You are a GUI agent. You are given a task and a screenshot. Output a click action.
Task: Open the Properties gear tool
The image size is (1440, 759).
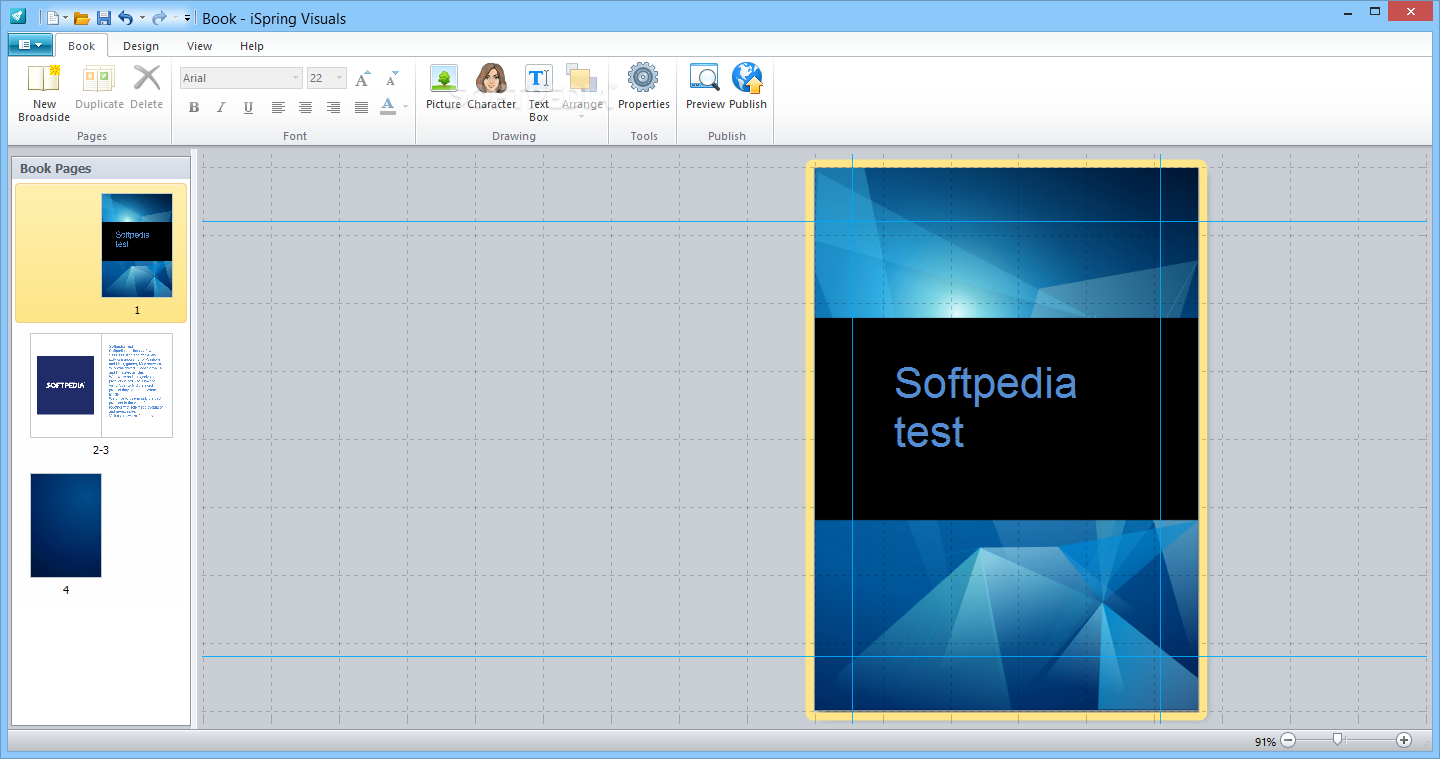[x=643, y=87]
